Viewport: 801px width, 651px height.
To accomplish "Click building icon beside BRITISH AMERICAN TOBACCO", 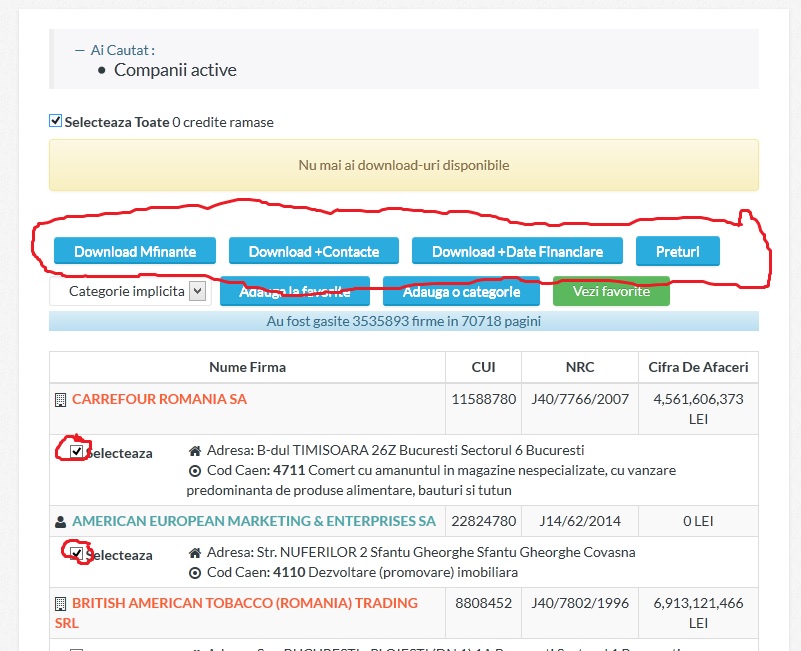I will (x=60, y=604).
